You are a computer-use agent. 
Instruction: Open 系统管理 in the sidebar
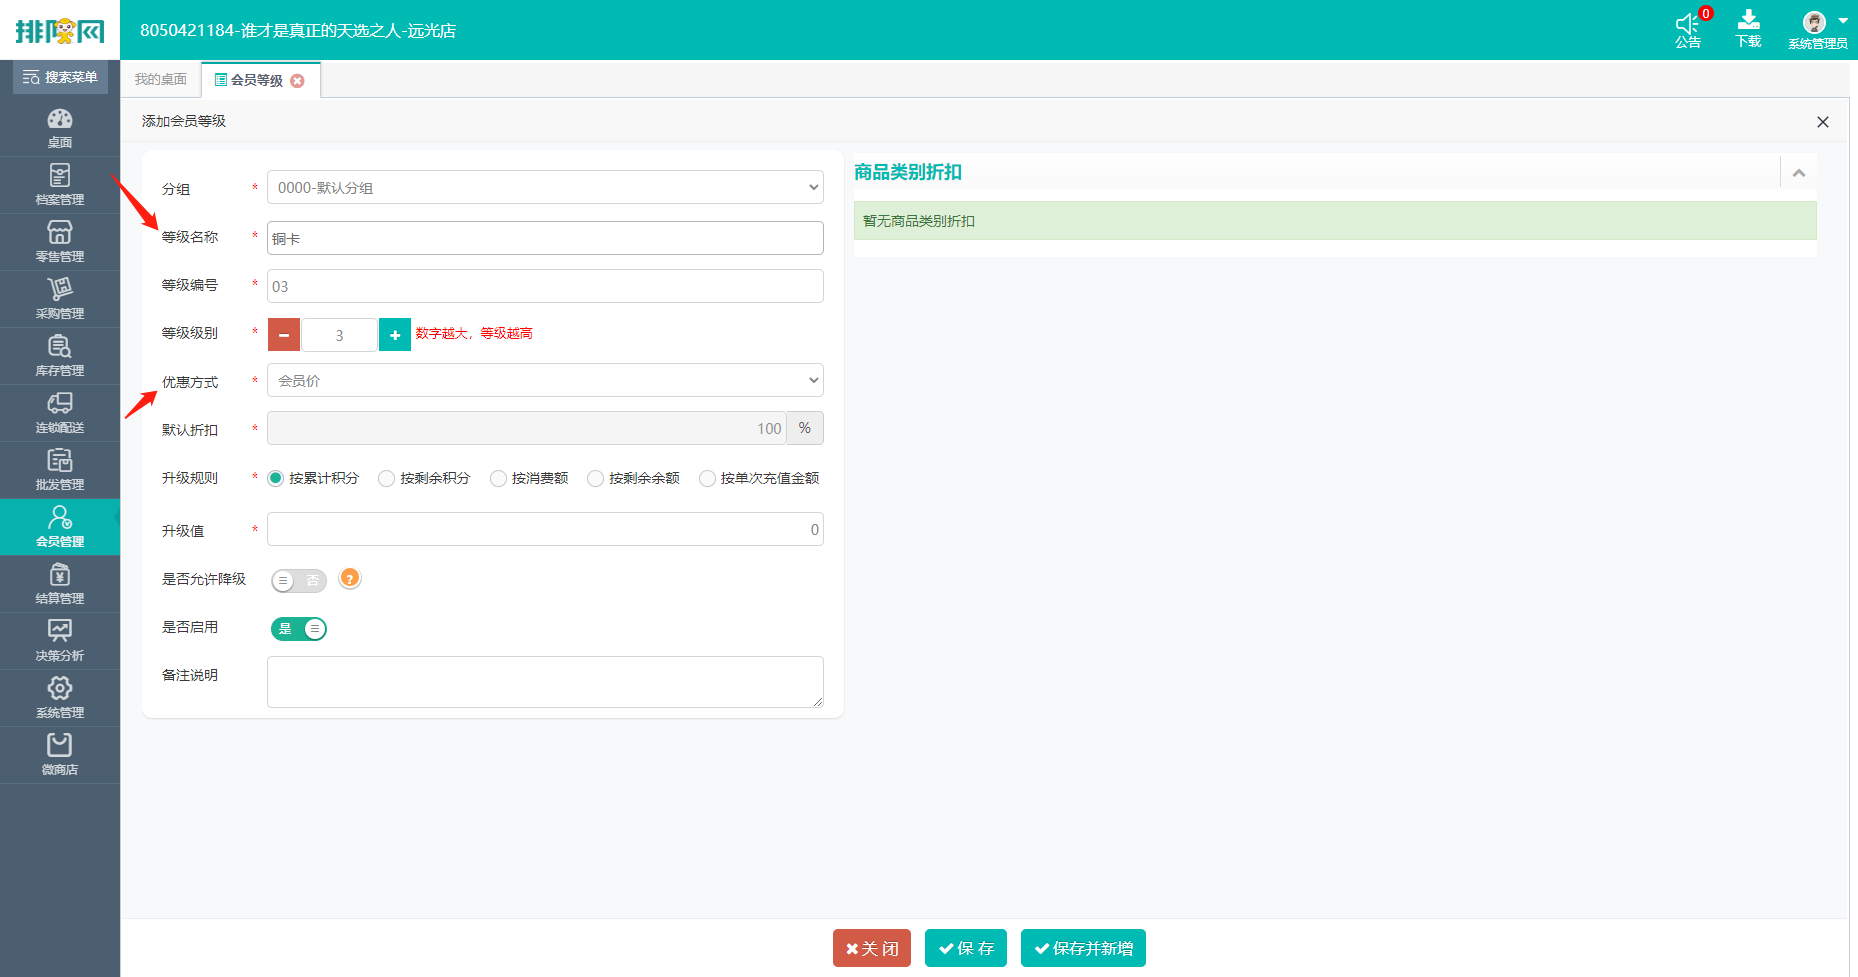60,698
